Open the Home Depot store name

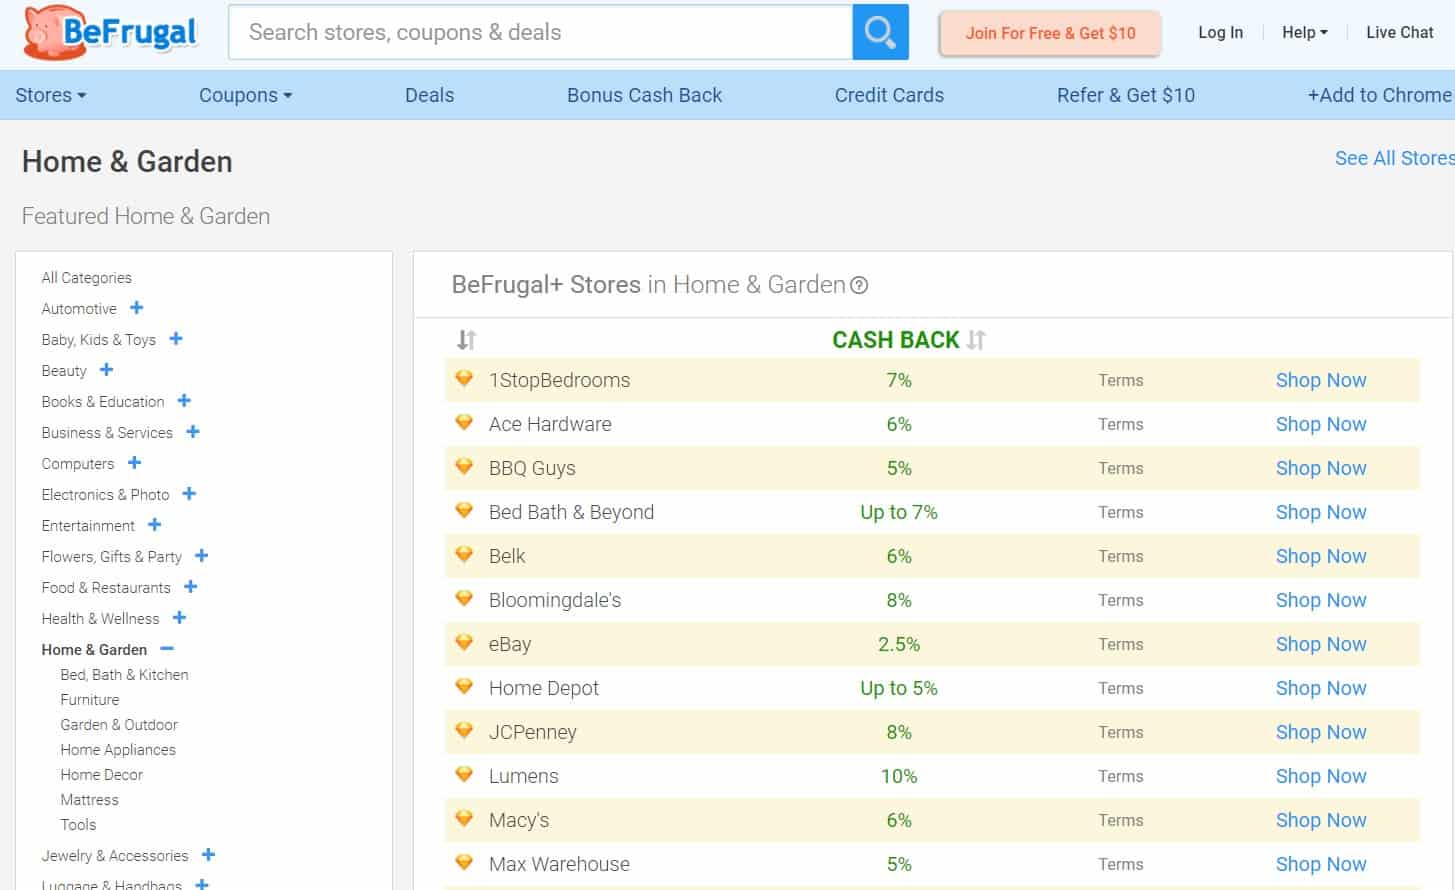(544, 688)
